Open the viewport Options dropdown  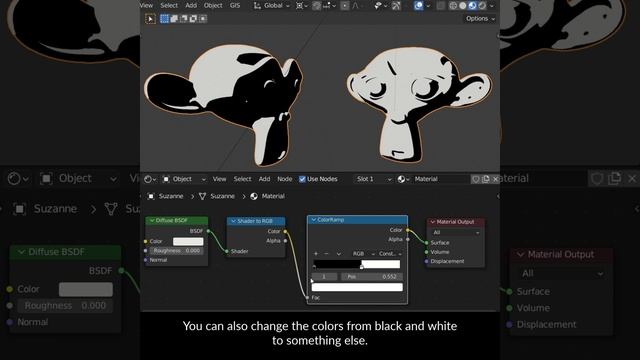point(480,19)
